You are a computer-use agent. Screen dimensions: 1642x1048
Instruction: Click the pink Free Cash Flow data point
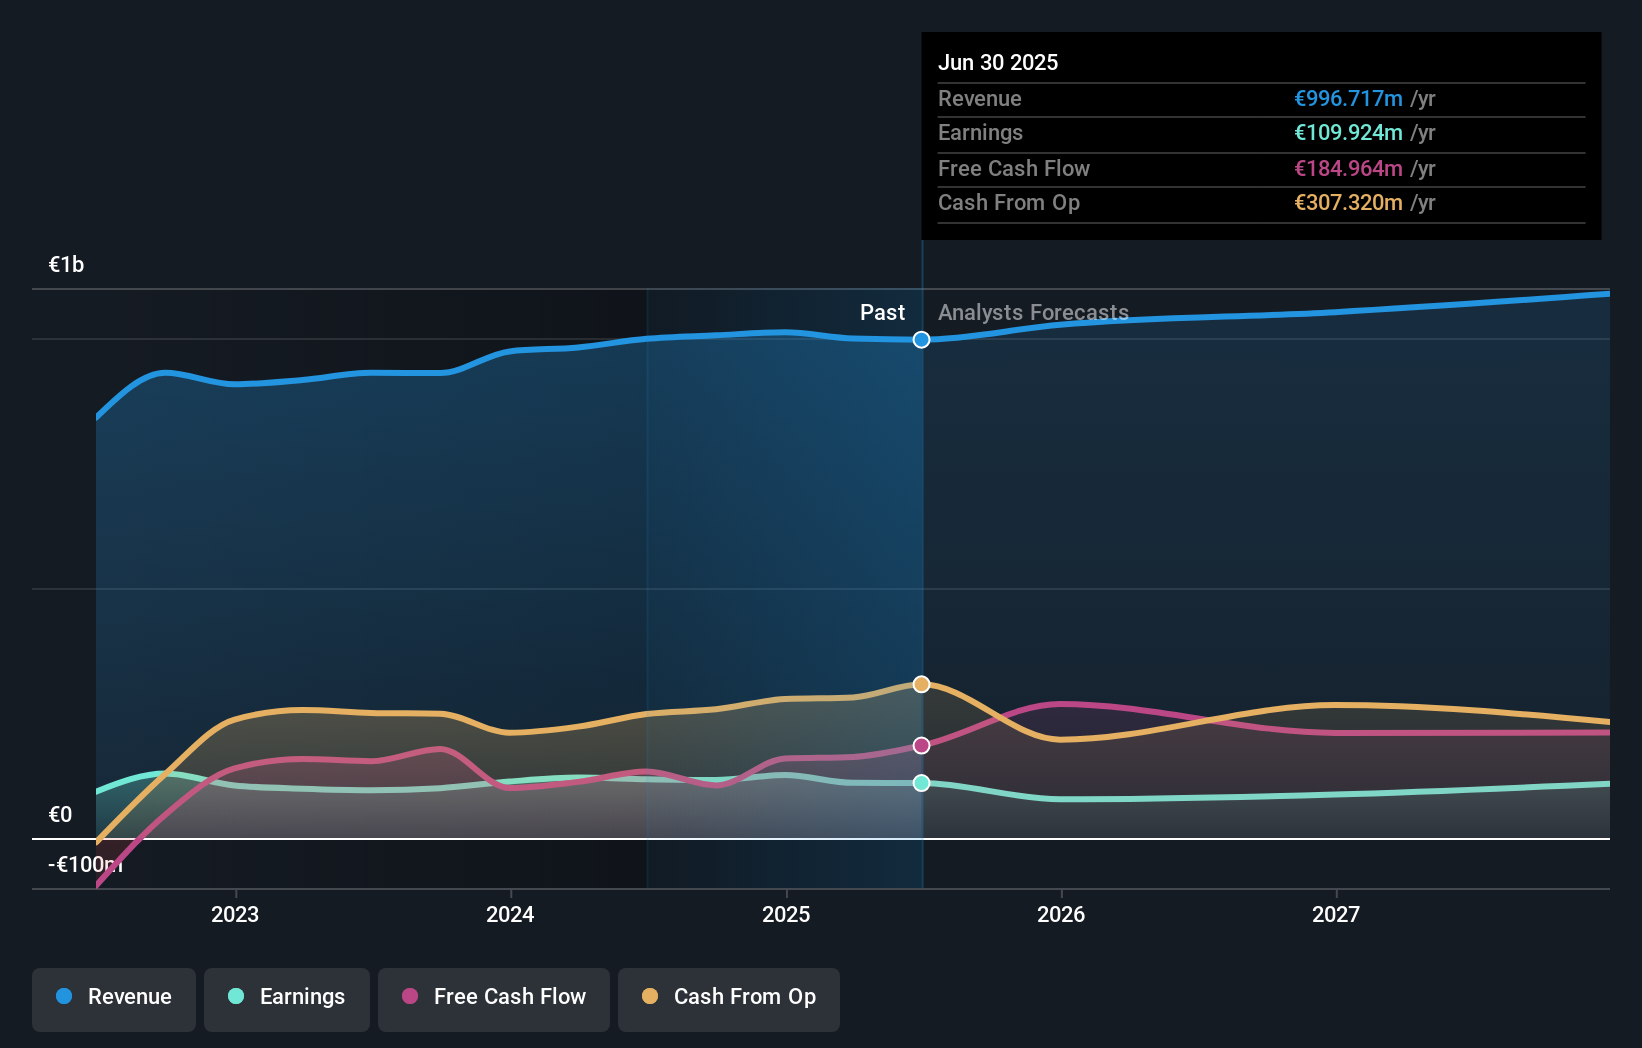(x=922, y=745)
